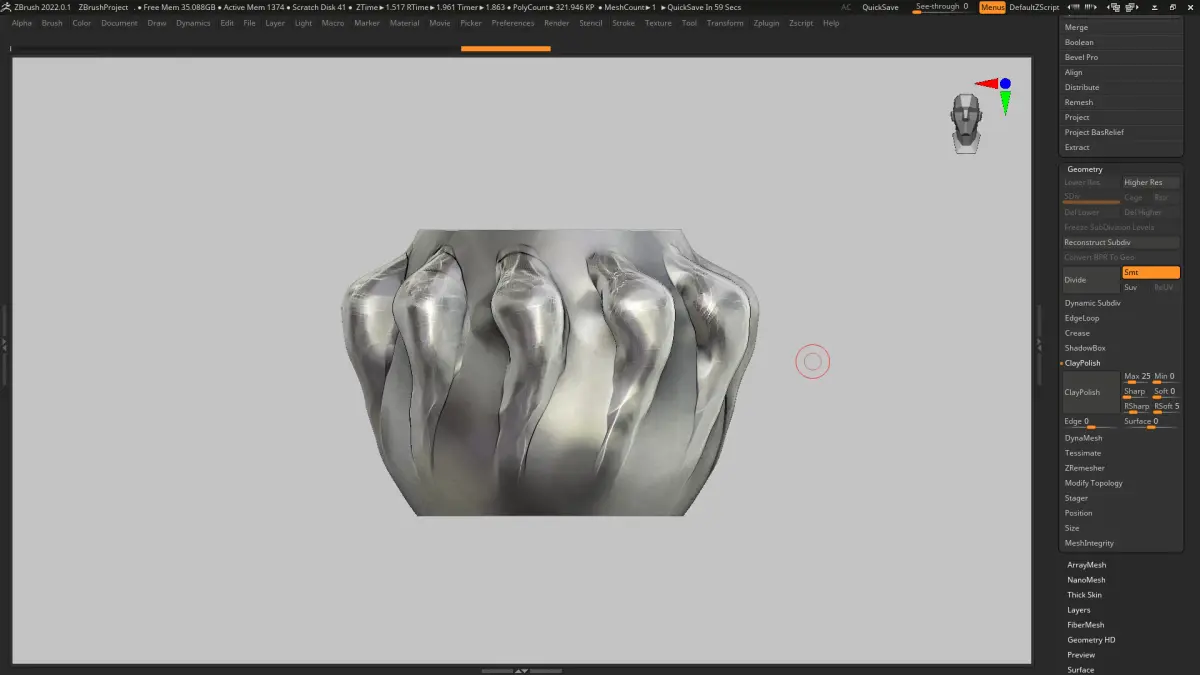Click the head model camera view indicator
Image resolution: width=1200 pixels, height=675 pixels.
pyautogui.click(x=965, y=124)
